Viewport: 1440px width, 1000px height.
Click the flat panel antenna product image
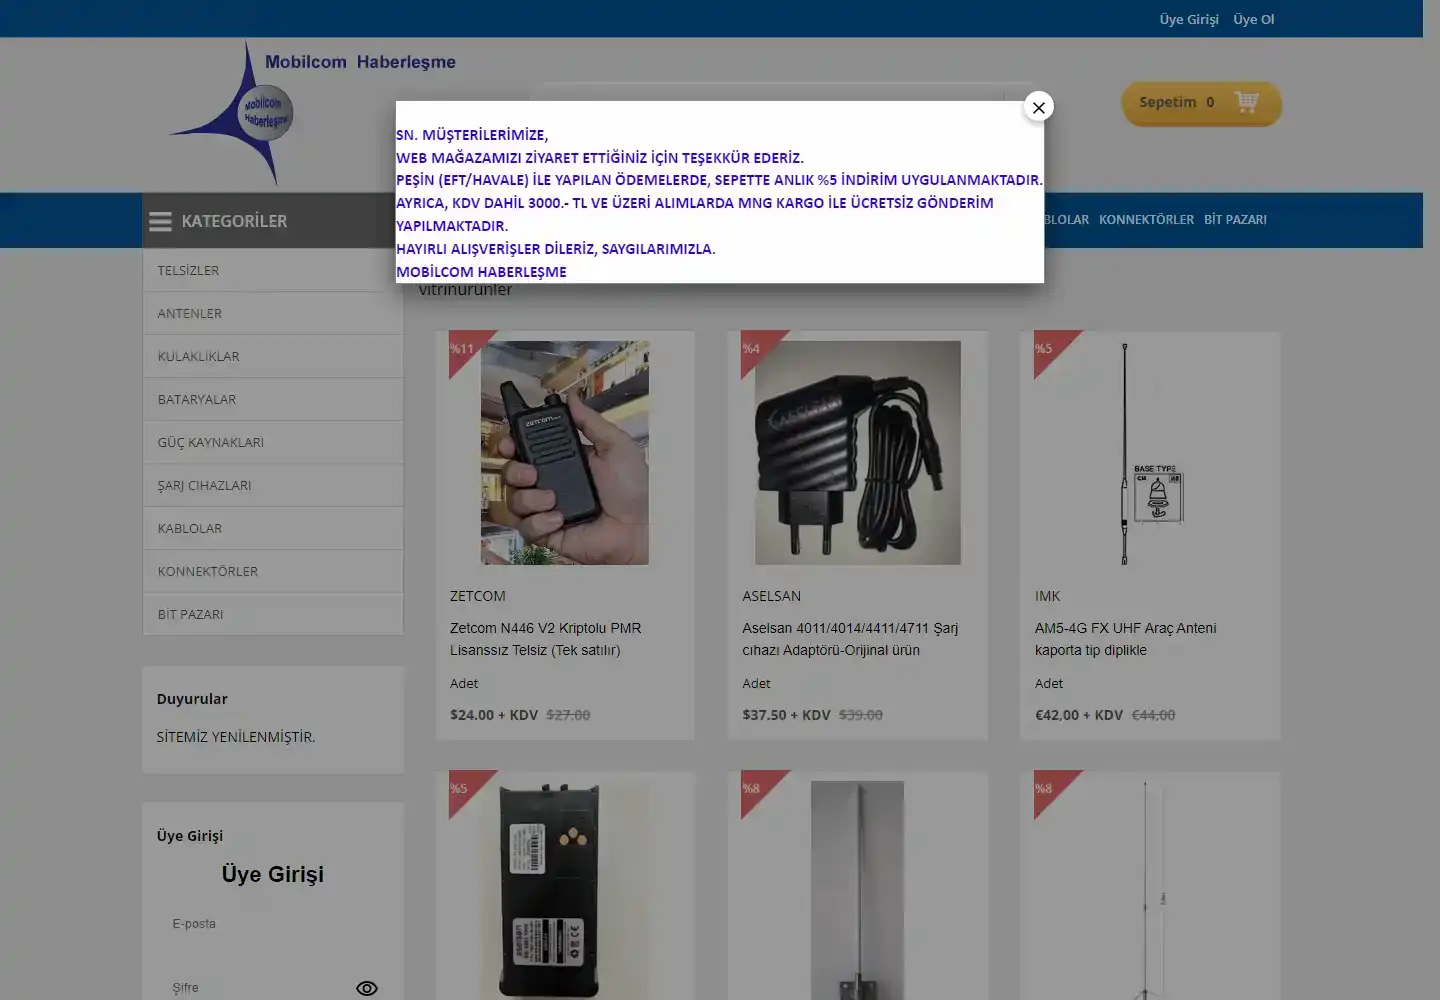coord(858,890)
